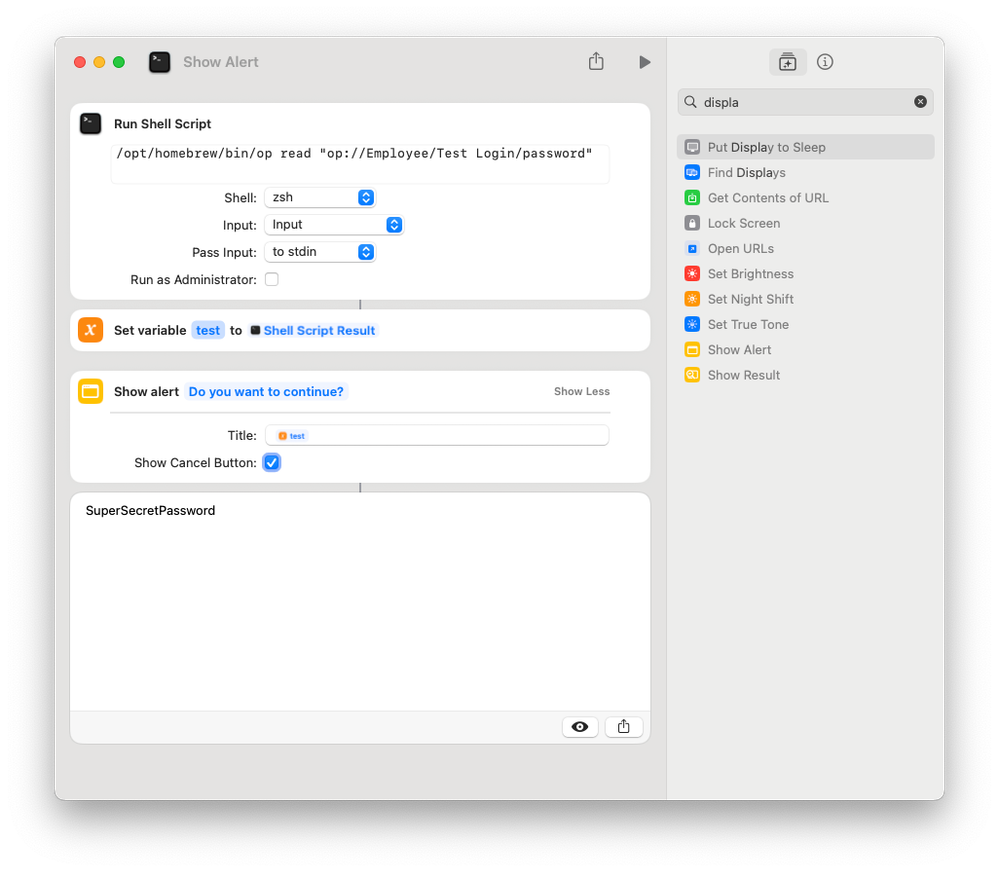Click the SuperSecretPassword result text

(x=150, y=510)
